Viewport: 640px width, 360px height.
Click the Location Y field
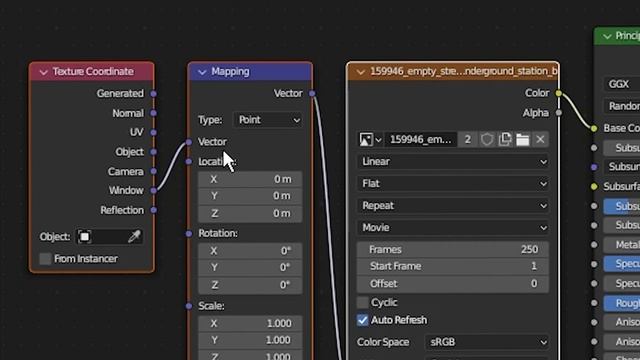point(250,196)
